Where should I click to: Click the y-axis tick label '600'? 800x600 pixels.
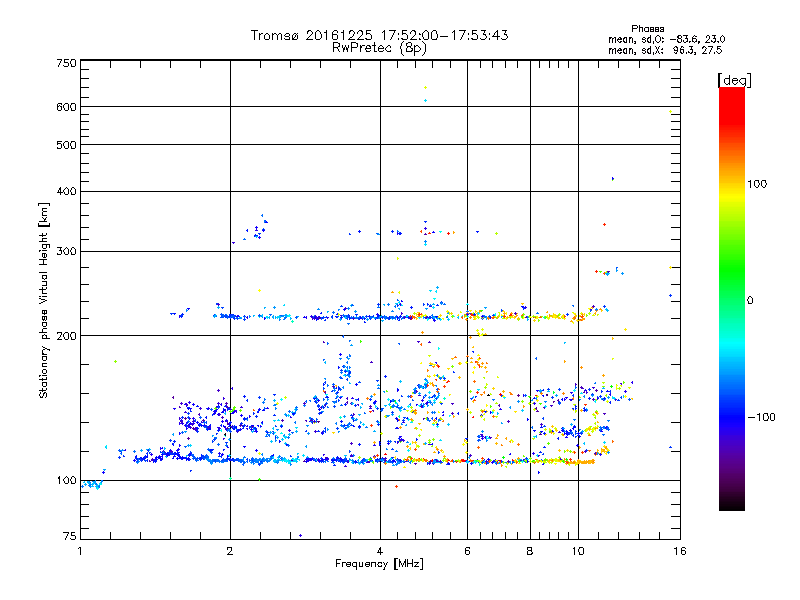pyautogui.click(x=66, y=107)
